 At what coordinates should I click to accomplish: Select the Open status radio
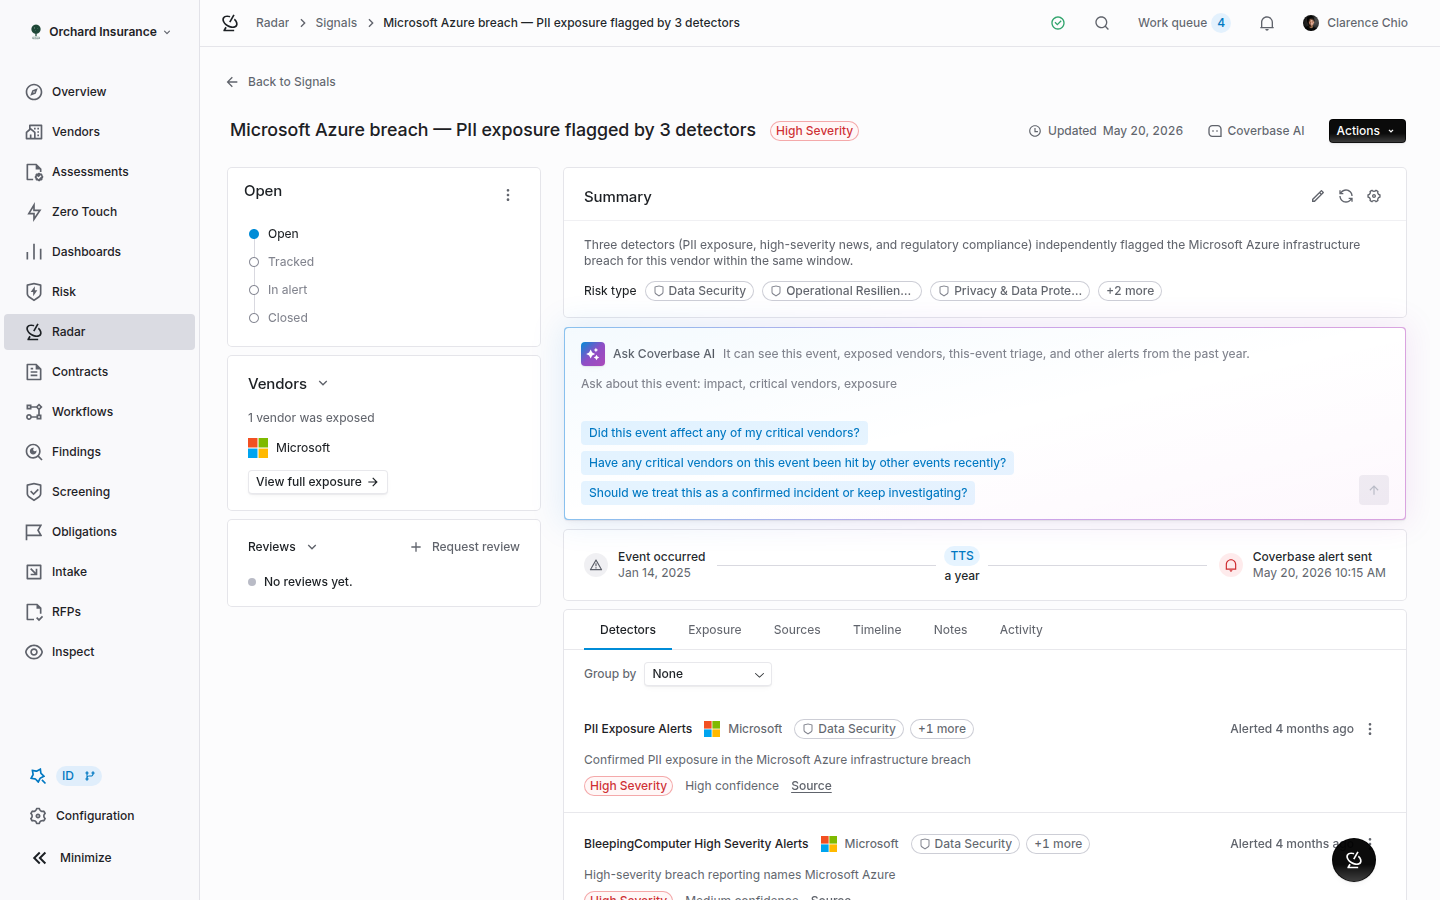254,234
